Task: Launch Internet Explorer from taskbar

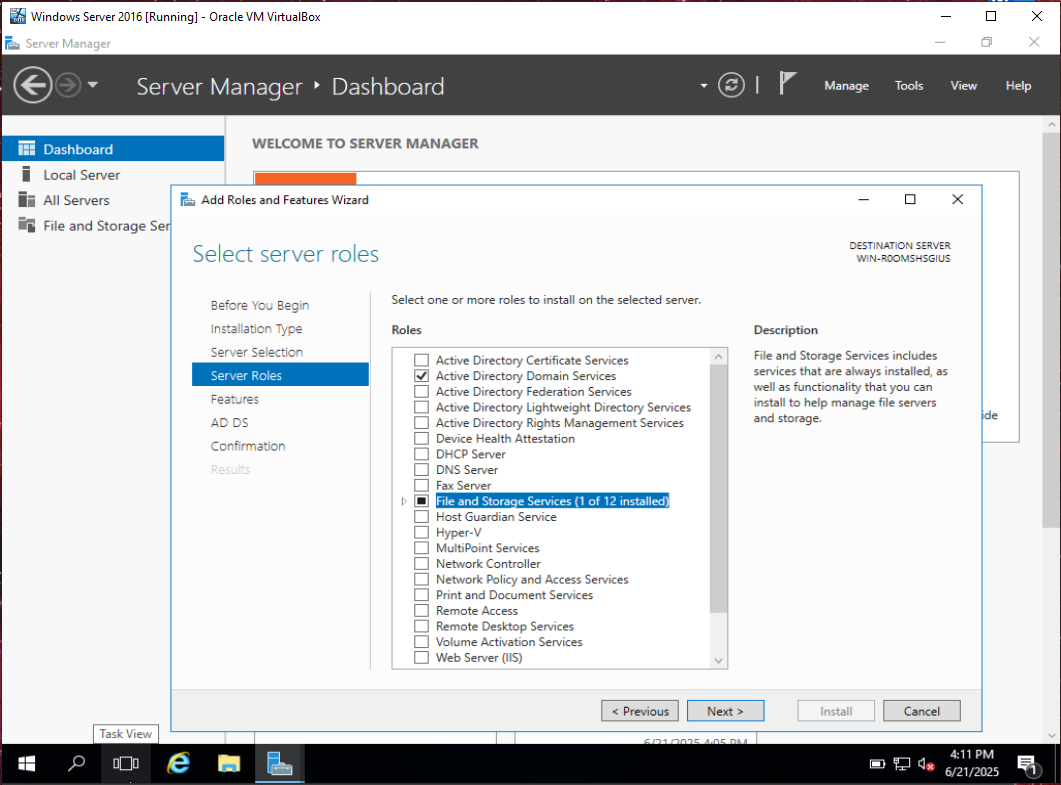Action: click(x=179, y=764)
